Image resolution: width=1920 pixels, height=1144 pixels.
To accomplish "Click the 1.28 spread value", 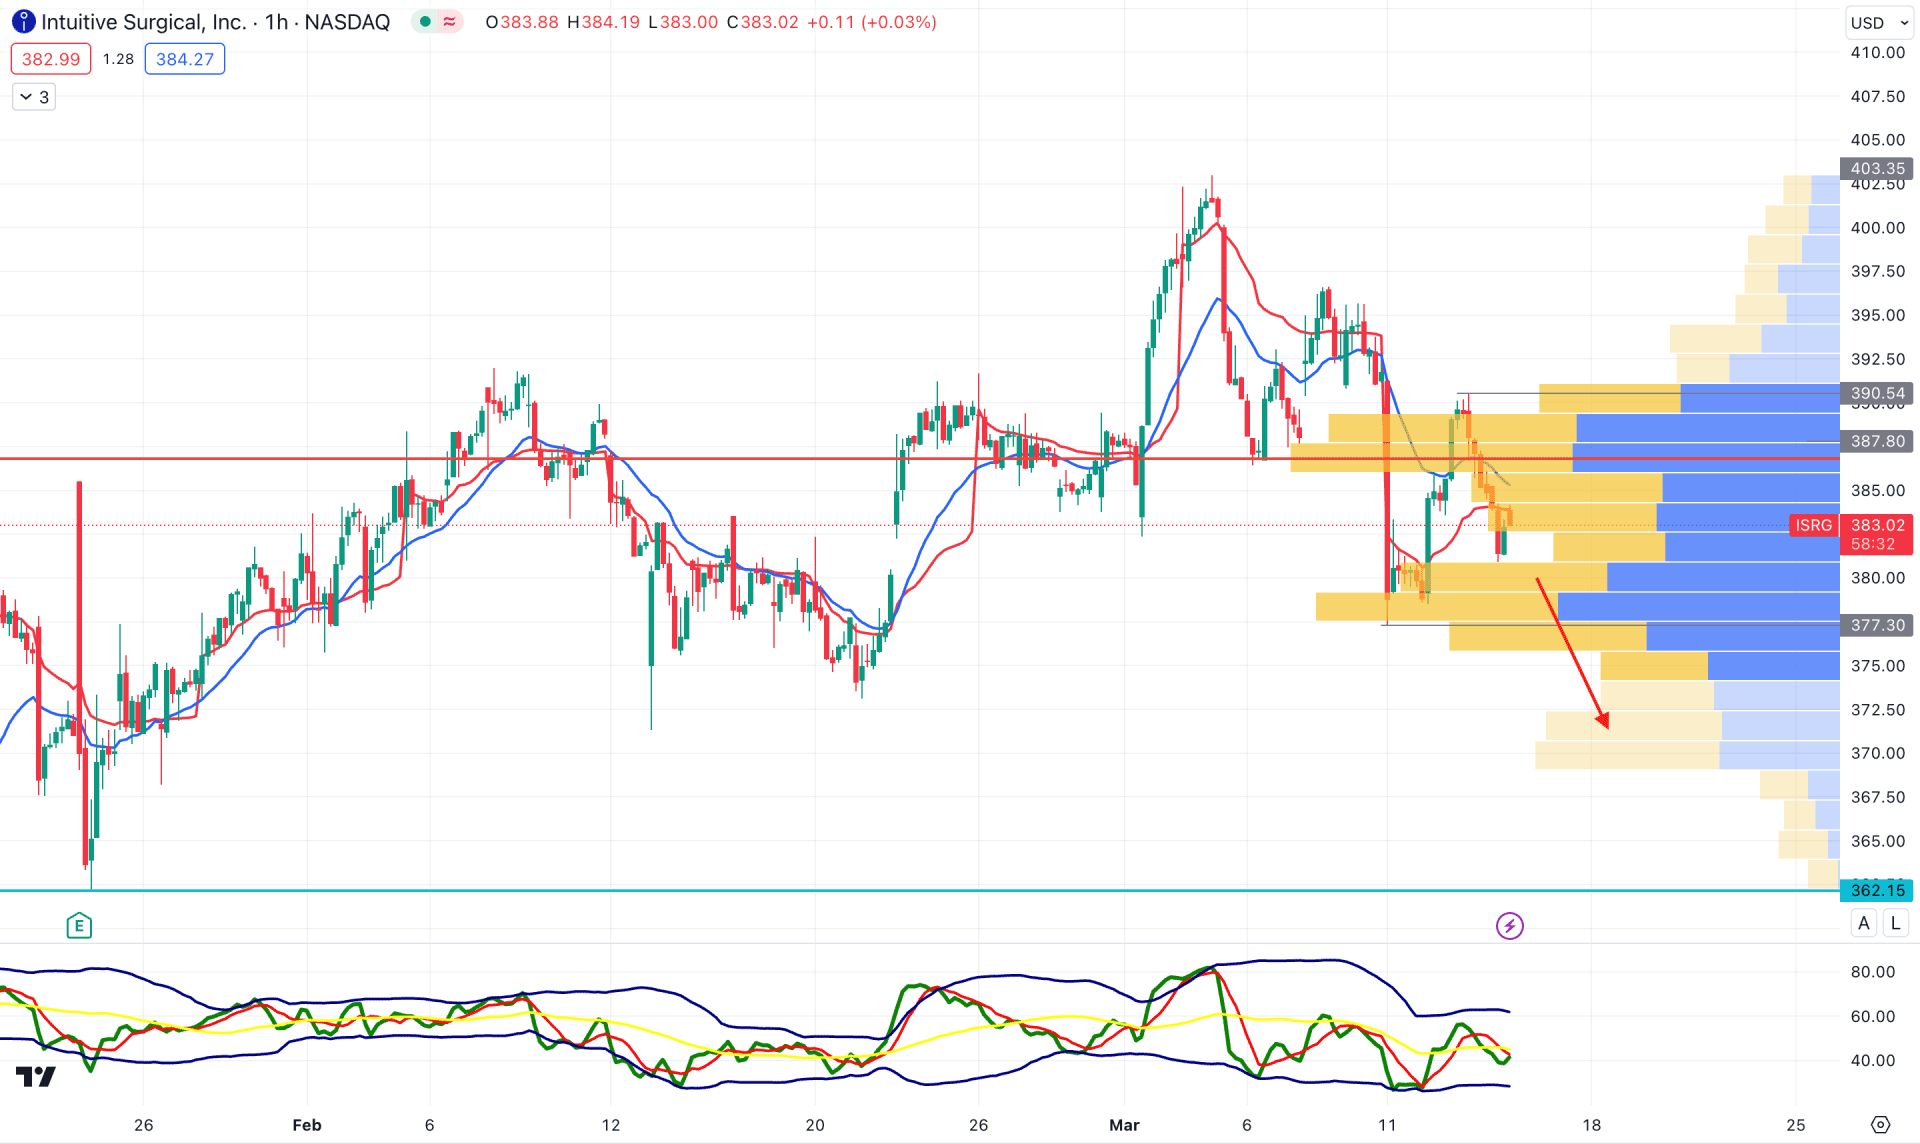I will pos(118,59).
